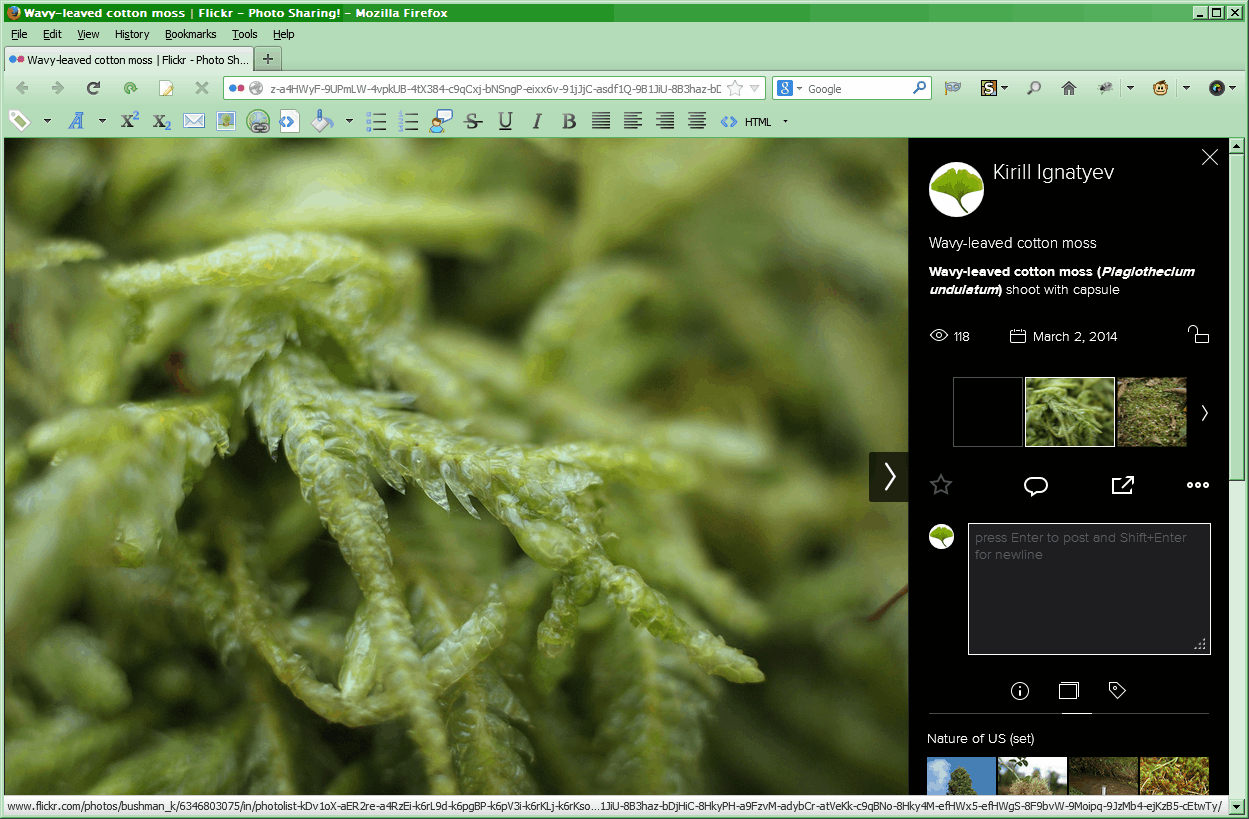Switch to the tags tab icon
The width and height of the screenshot is (1249, 819).
[x=1118, y=690]
